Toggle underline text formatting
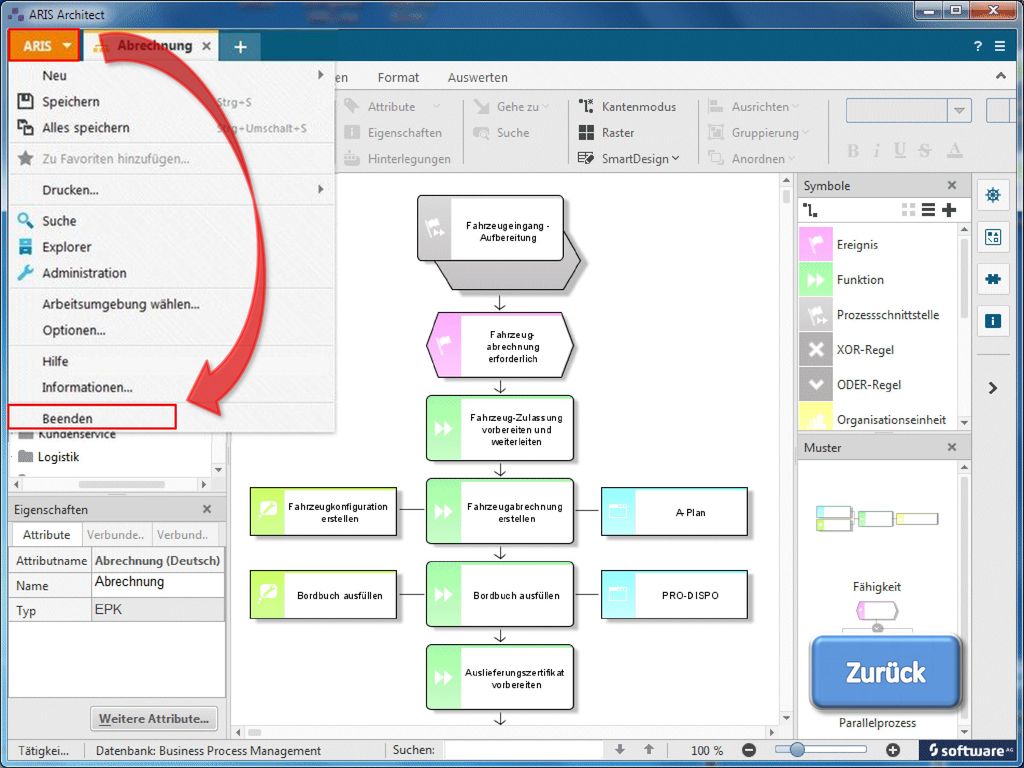 [899, 151]
